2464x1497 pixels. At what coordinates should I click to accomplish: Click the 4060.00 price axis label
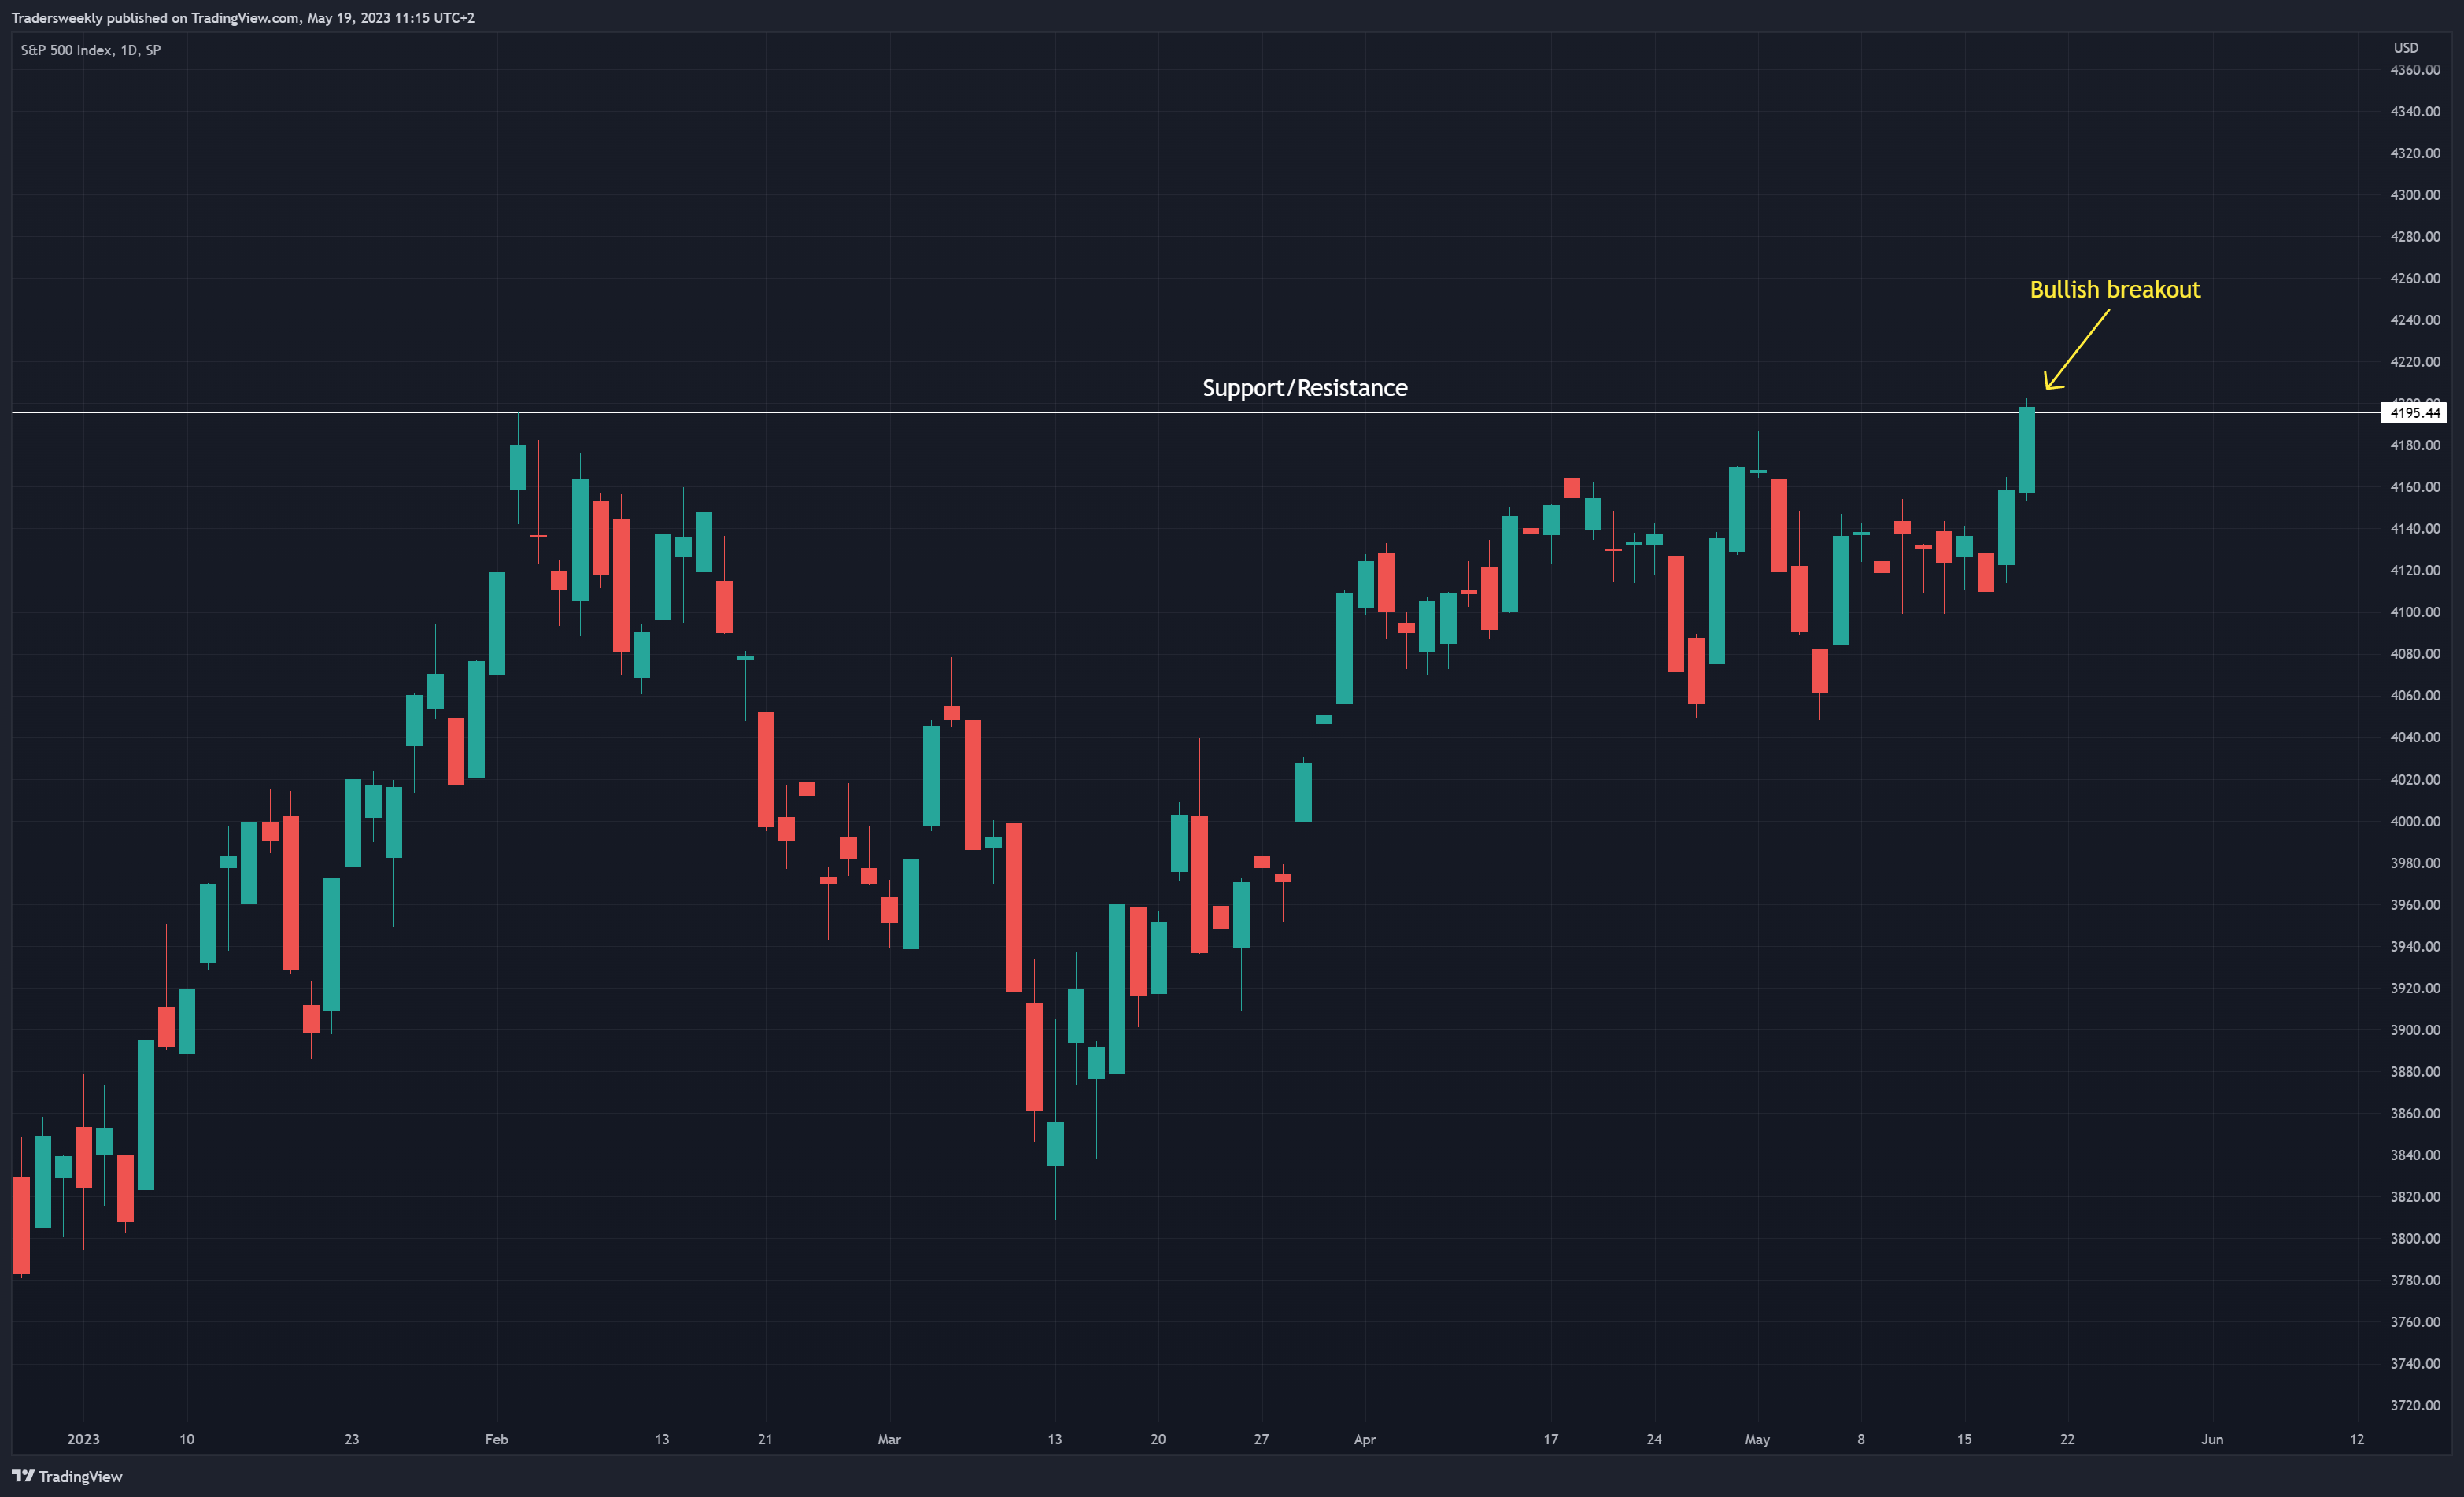pos(2414,696)
